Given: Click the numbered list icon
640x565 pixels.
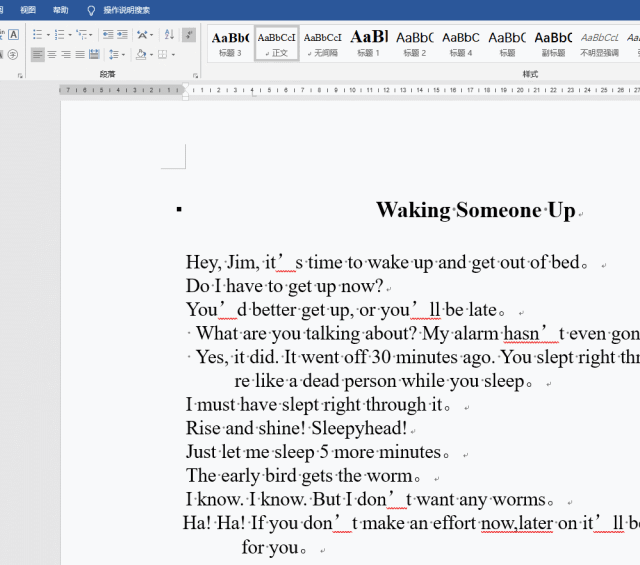Looking at the screenshot, I should (x=60, y=34).
